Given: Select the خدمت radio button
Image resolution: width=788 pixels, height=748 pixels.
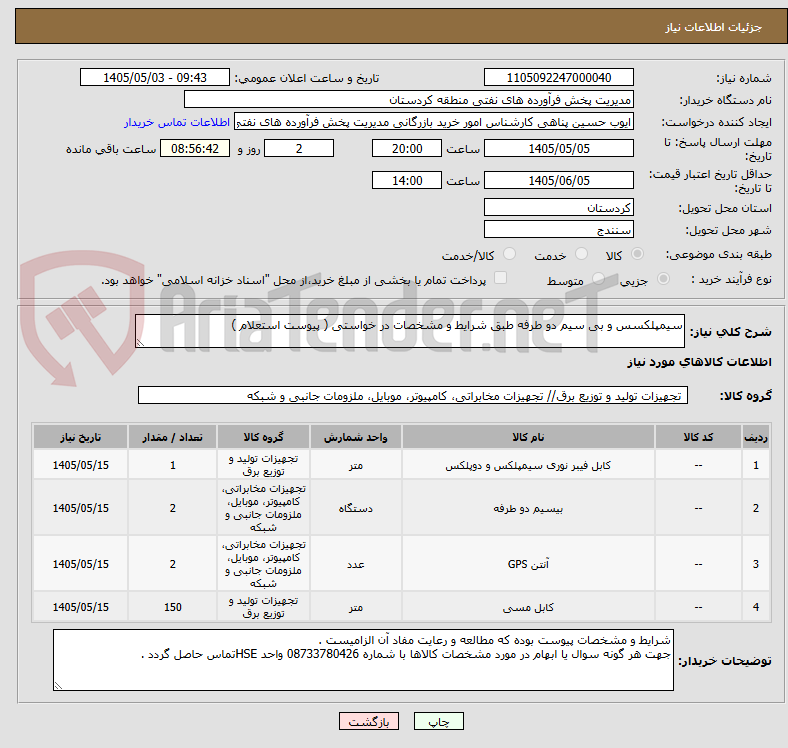Looking at the screenshot, I should tap(581, 254).
